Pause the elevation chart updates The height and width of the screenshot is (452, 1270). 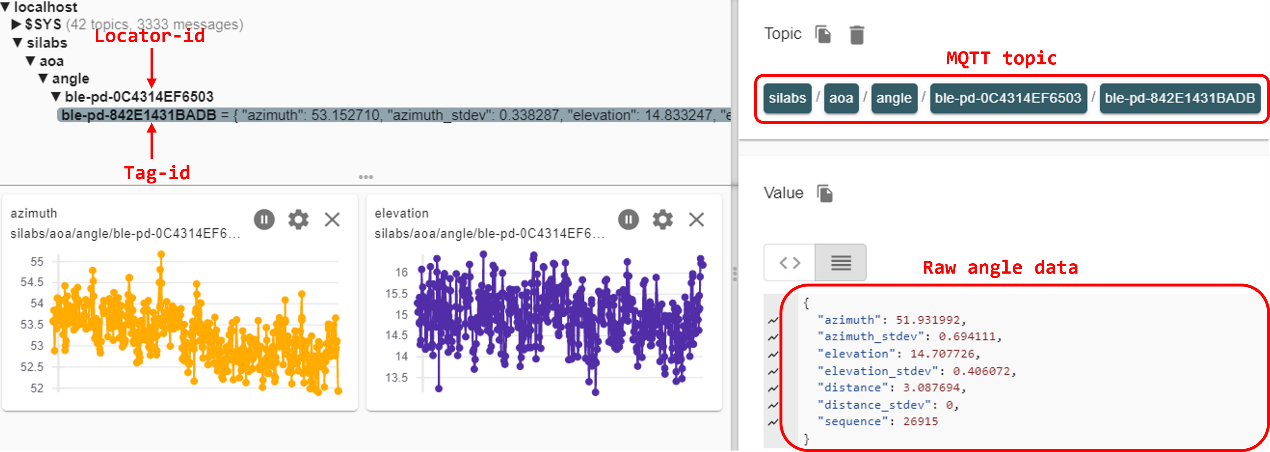click(628, 220)
